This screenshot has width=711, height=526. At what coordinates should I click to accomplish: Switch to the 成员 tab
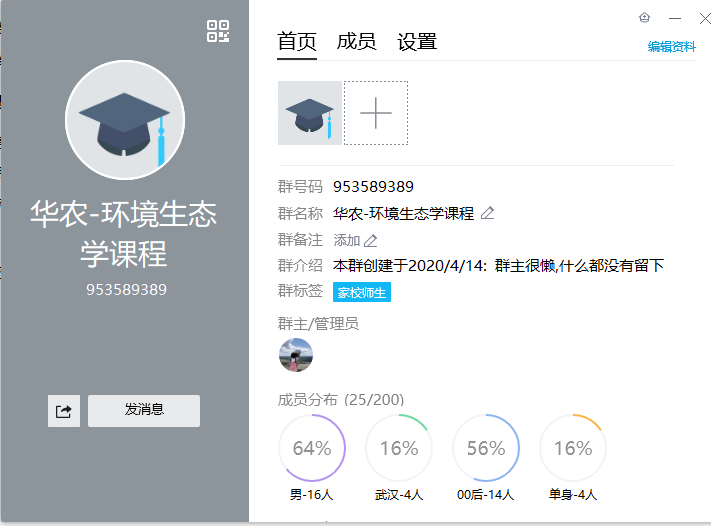coord(356,42)
